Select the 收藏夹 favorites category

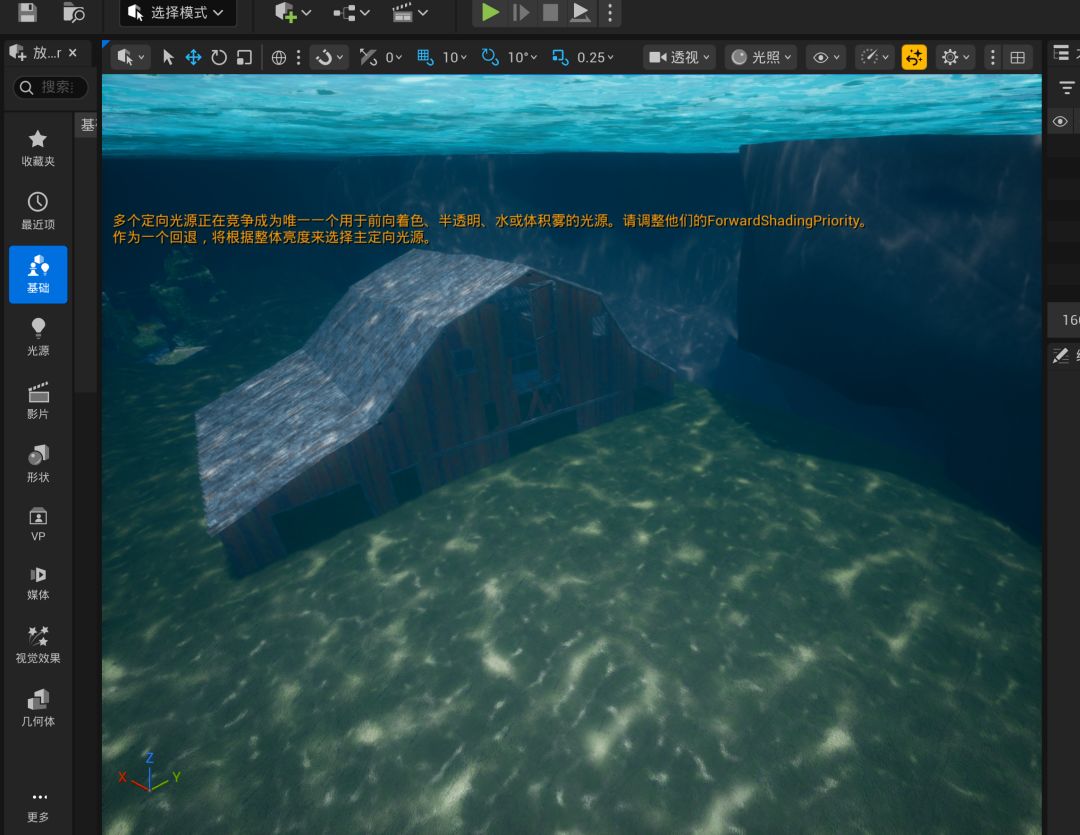tap(38, 148)
